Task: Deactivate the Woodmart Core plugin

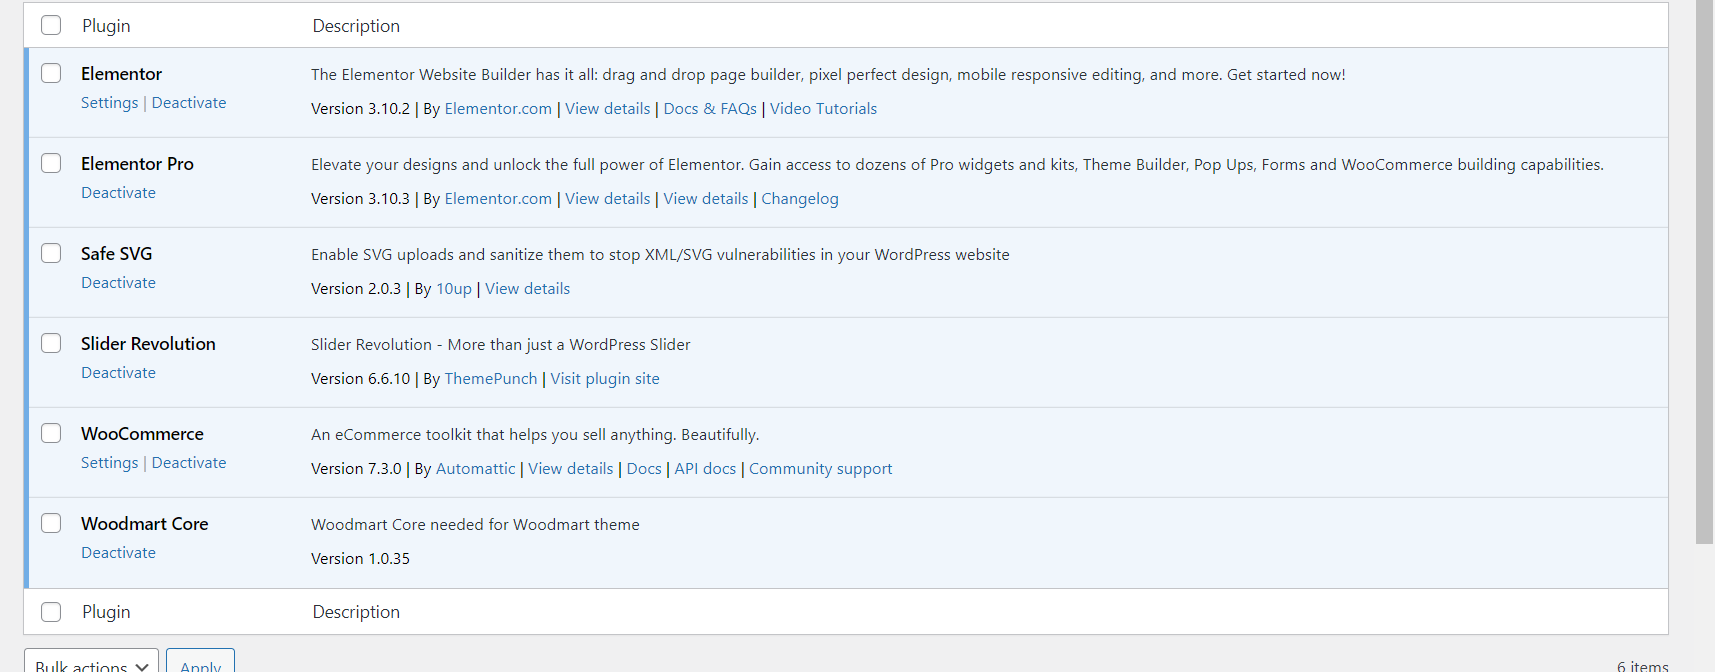Action: coord(118,553)
